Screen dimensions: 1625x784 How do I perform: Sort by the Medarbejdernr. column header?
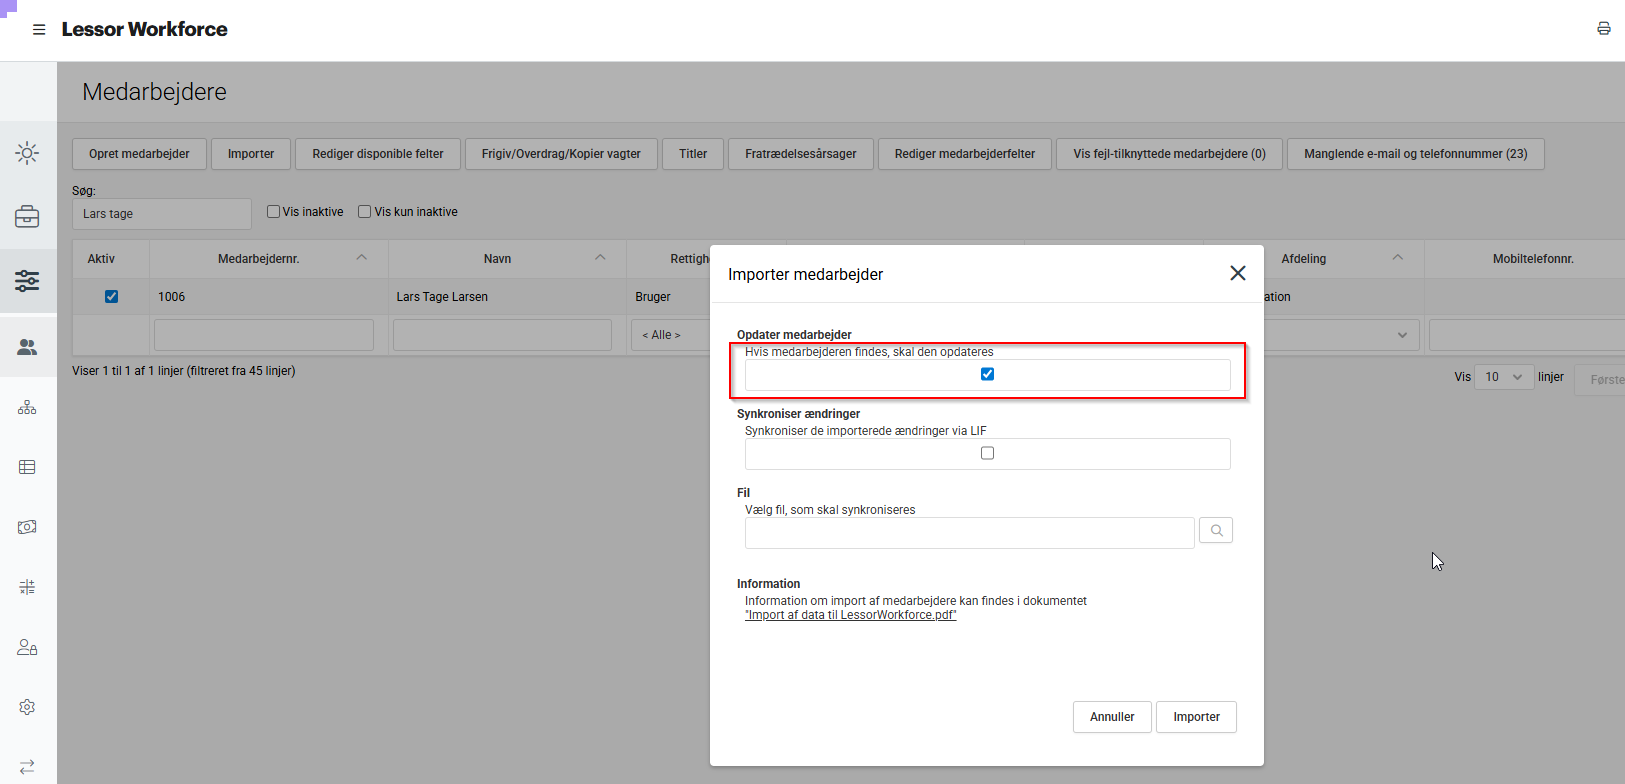click(259, 259)
